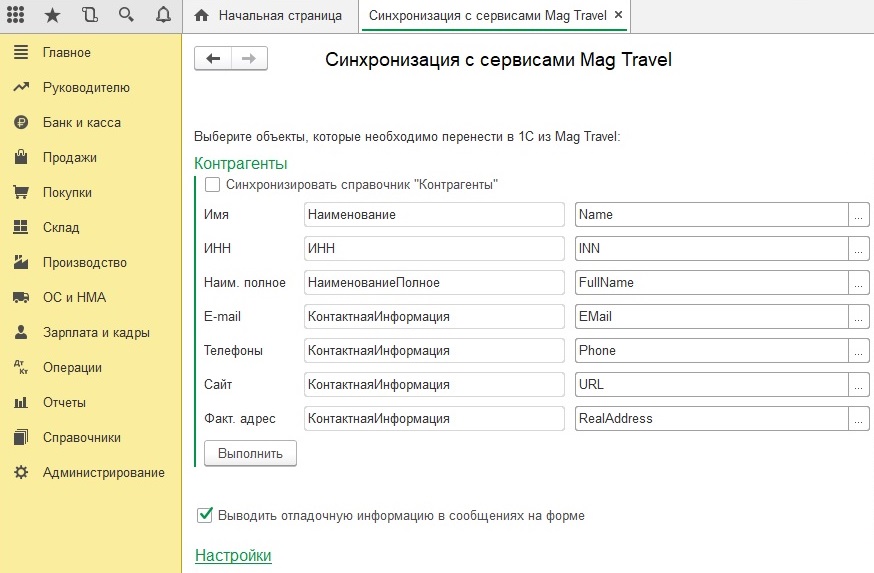Viewport: 874px width, 573px height.
Task: Open the Search magnifier icon
Action: click(127, 14)
